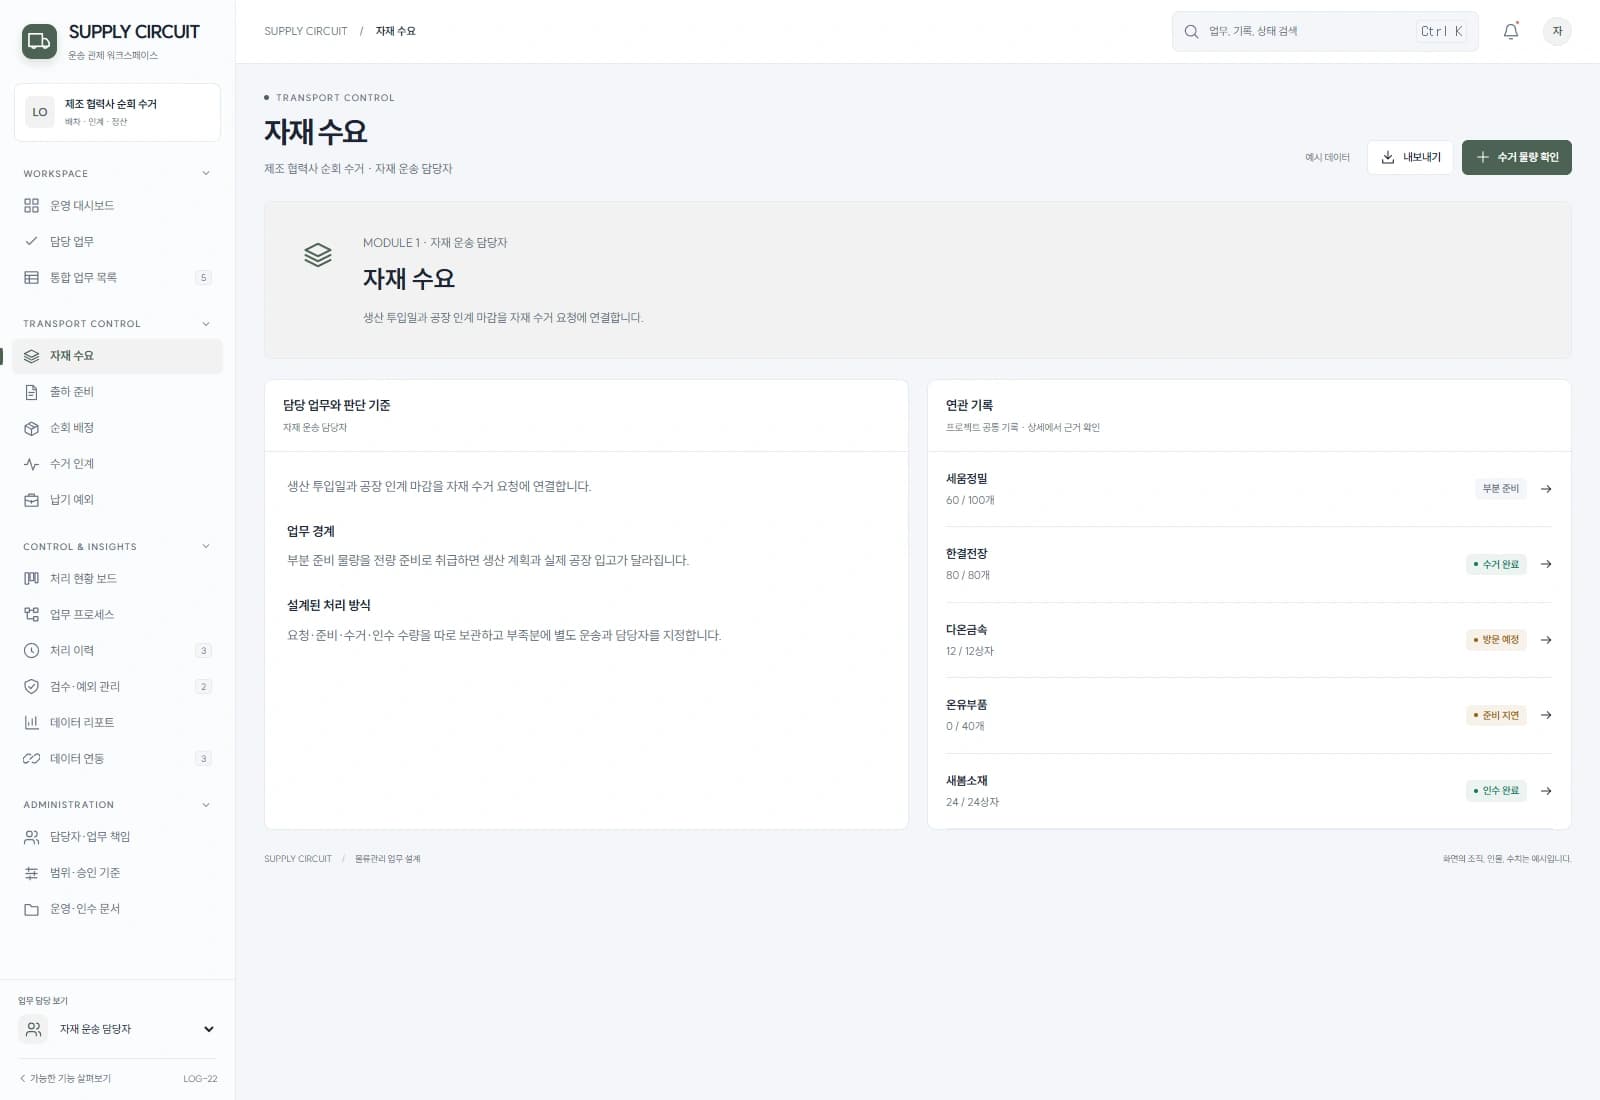Select 출하 준비 in sidebar
Viewport: 1600px width, 1100px height.
tap(117, 392)
